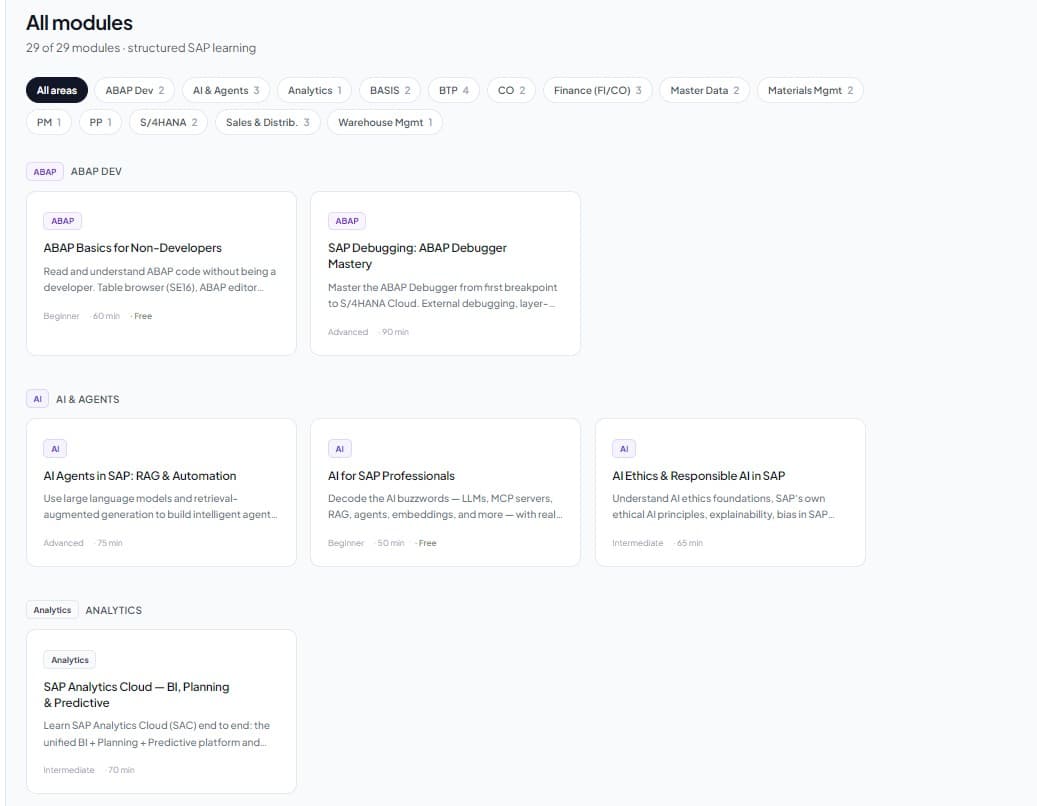Image resolution: width=1037 pixels, height=806 pixels.
Task: Click Analytics badge beside ANALYTICS heading
Action: point(52,610)
